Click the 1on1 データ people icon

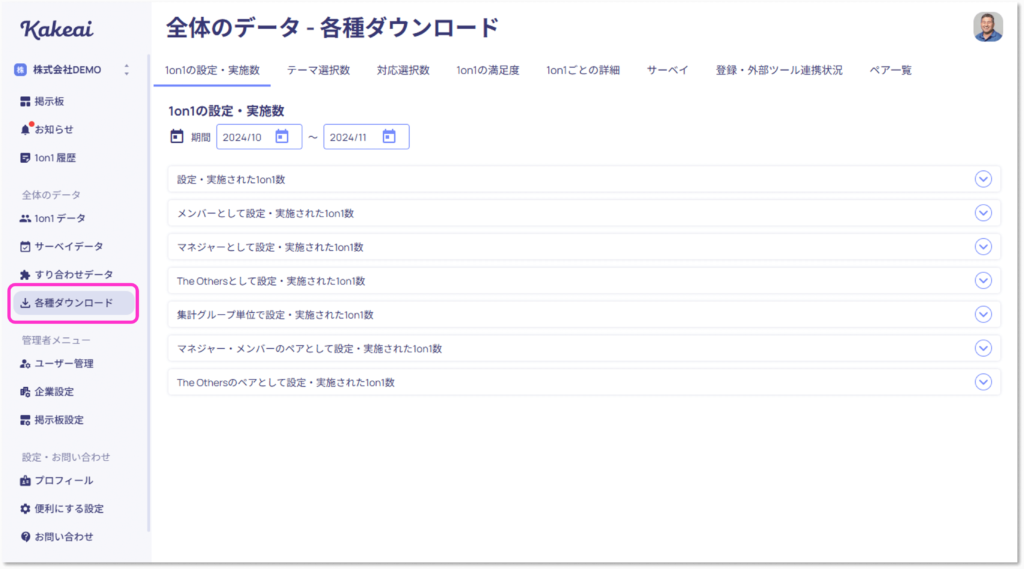pyautogui.click(x=25, y=218)
